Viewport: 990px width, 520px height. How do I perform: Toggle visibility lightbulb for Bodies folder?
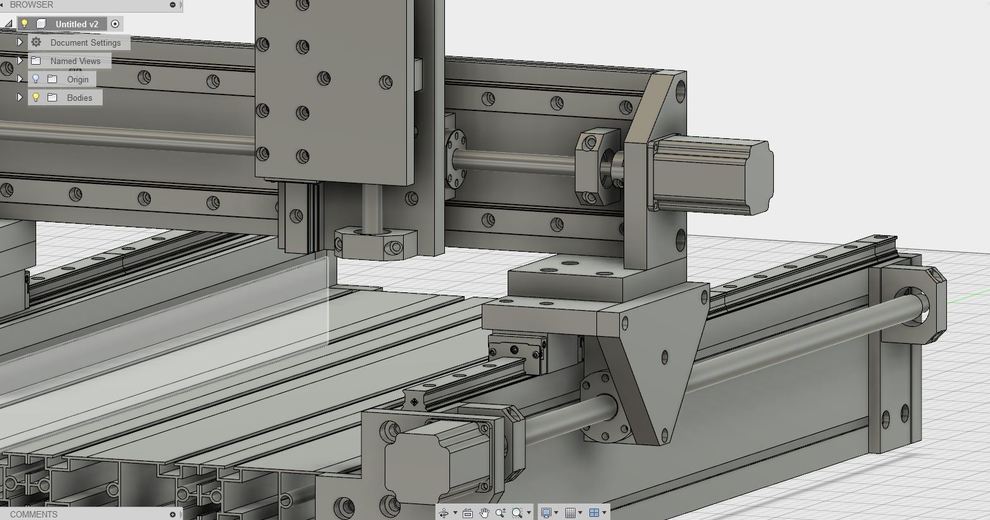click(x=36, y=98)
